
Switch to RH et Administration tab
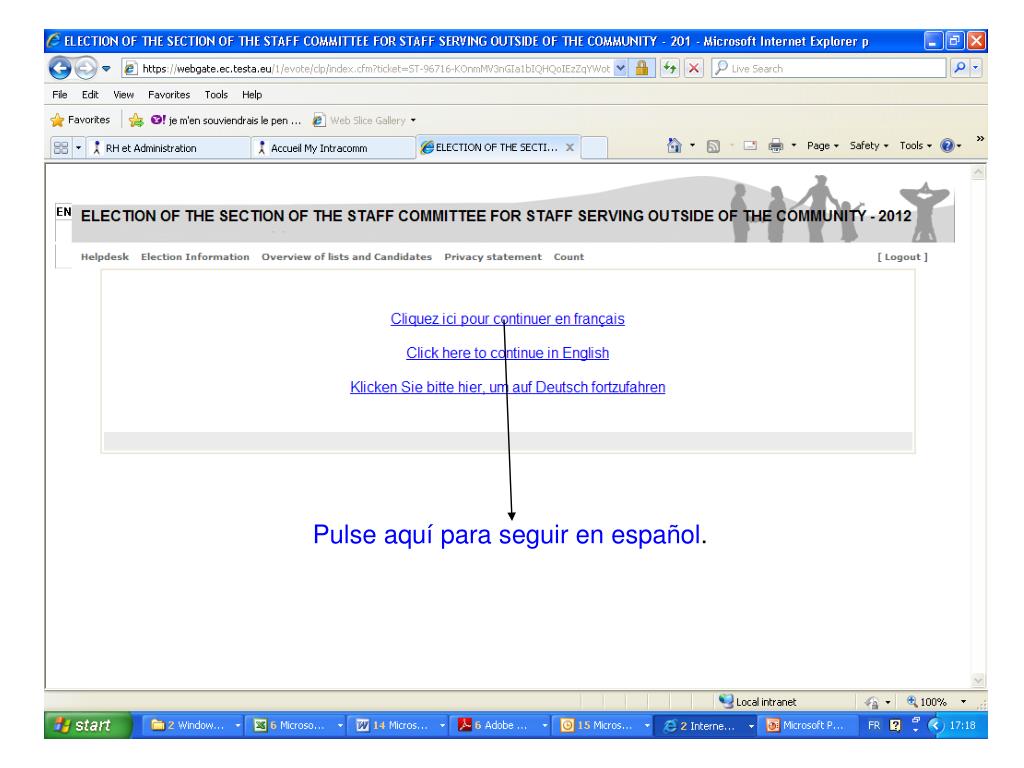(168, 148)
